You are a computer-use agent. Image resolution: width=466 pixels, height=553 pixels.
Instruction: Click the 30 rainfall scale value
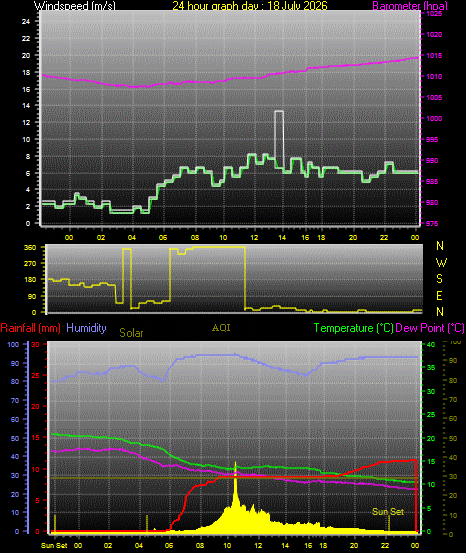click(x=36, y=345)
